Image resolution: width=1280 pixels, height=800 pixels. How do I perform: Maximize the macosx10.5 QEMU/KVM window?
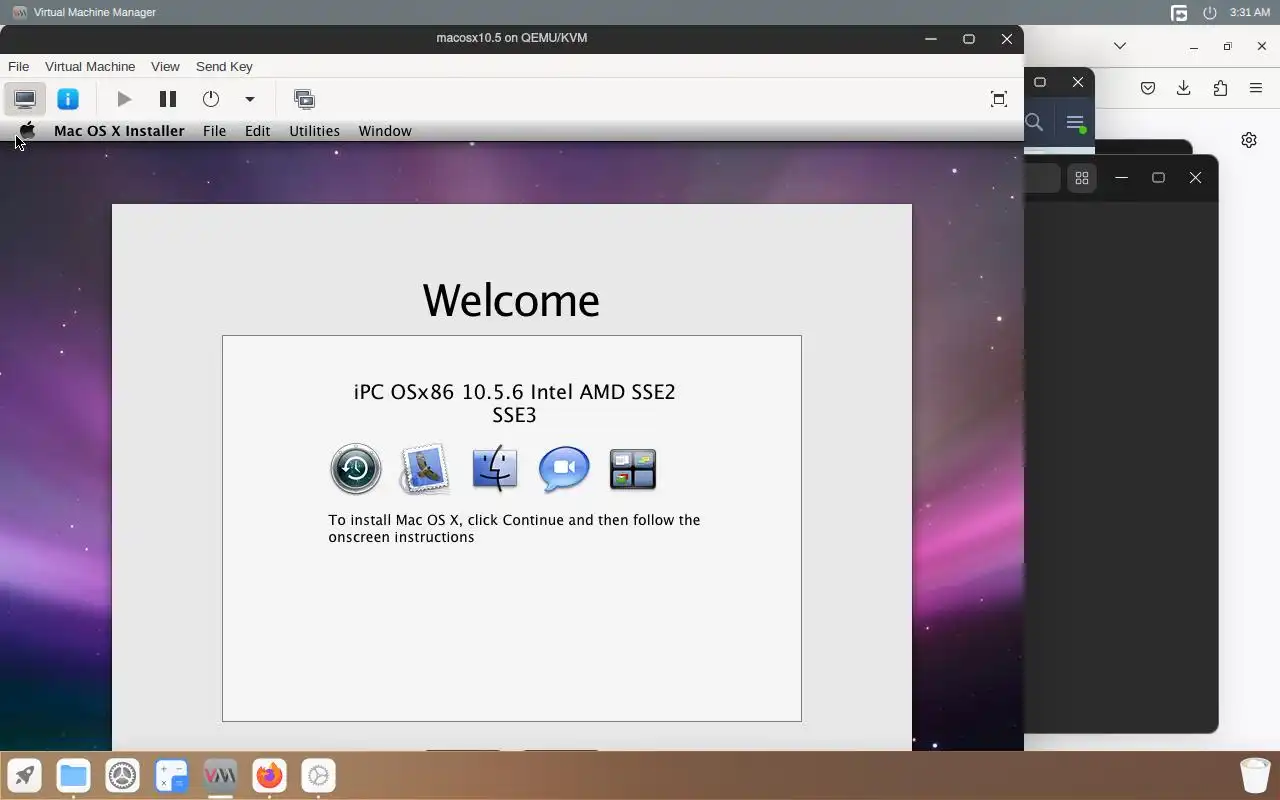pyautogui.click(x=968, y=38)
